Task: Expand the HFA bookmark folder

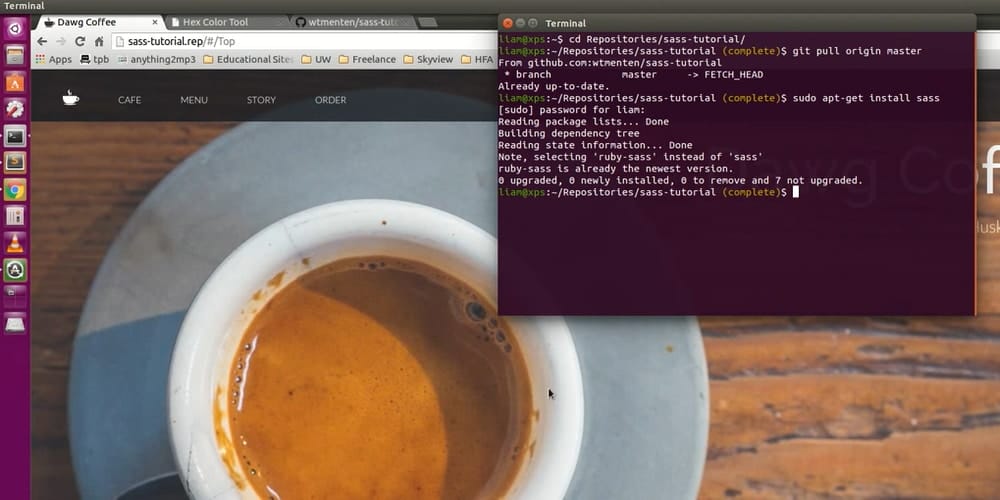Action: 477,59
